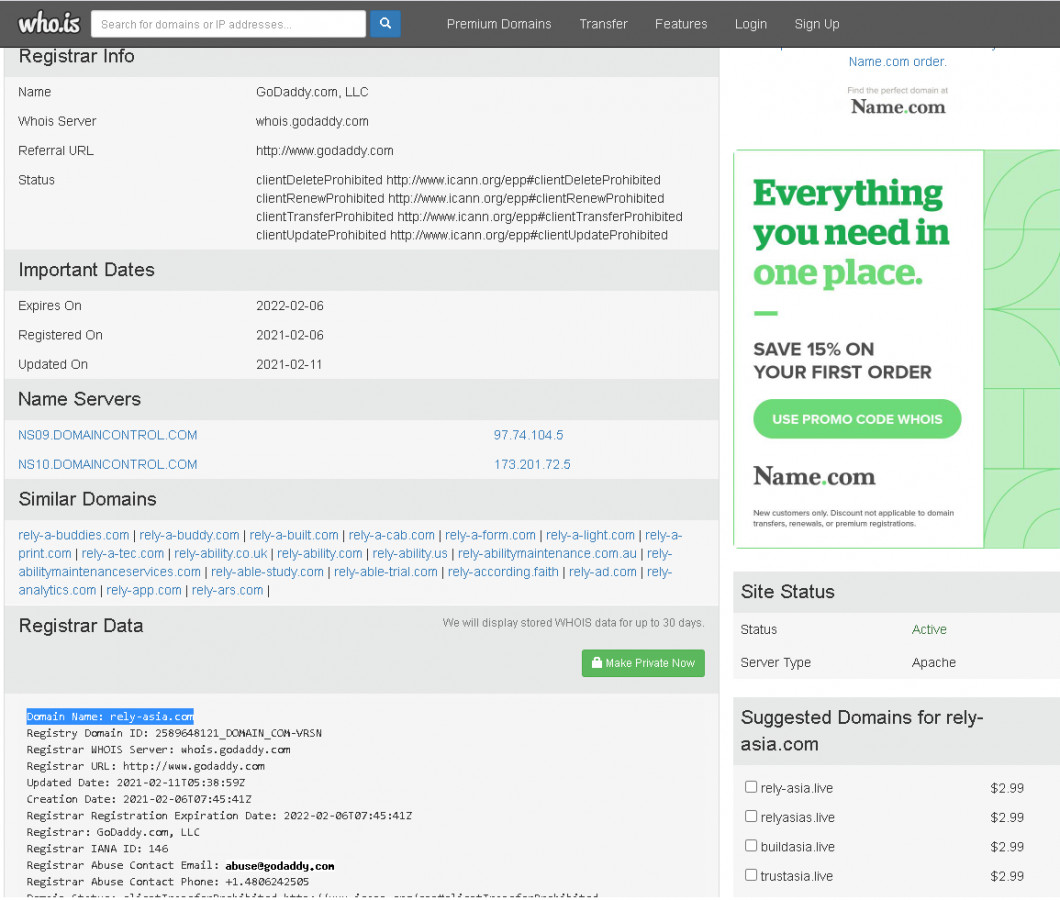1060x900 pixels.
Task: Click Registrar IANA ID: 146 line
Action: tap(97, 849)
